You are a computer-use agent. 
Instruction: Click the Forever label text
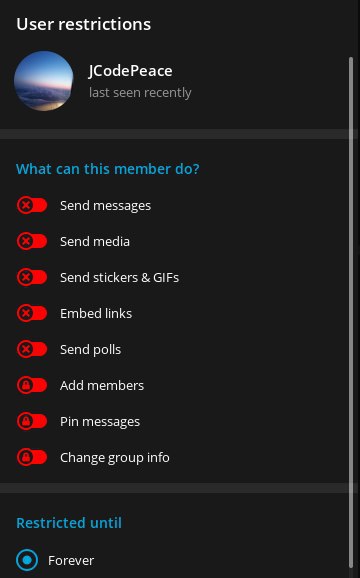pyautogui.click(x=71, y=561)
